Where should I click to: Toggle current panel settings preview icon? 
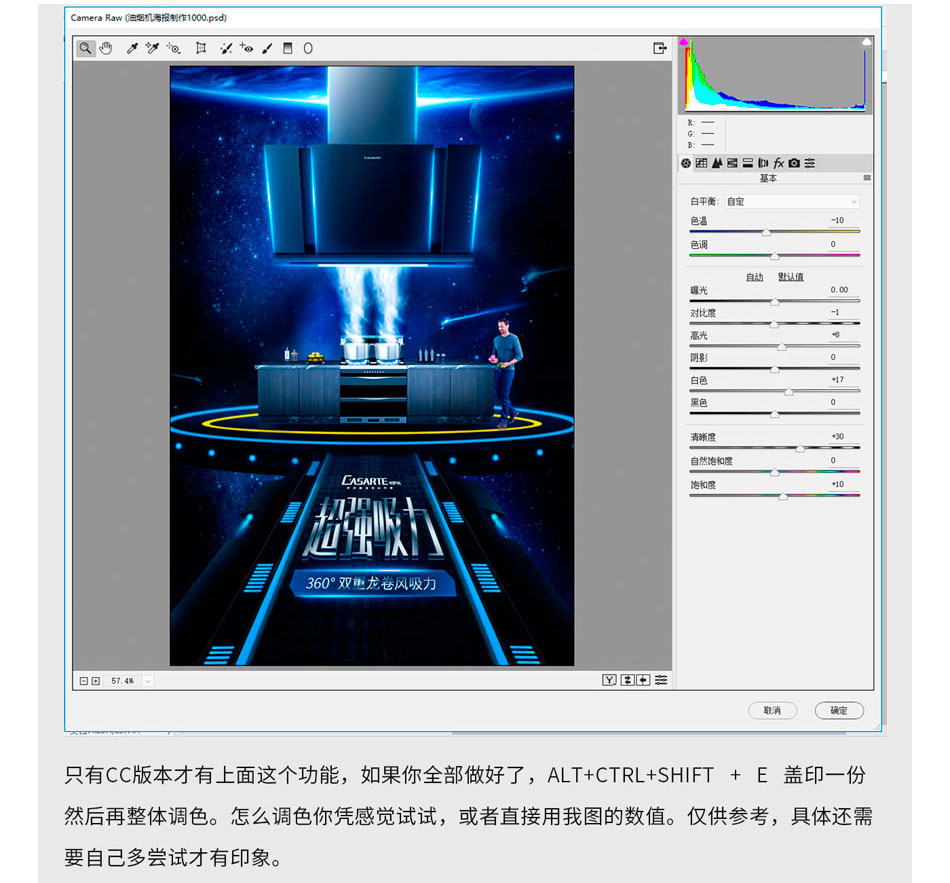point(661,681)
